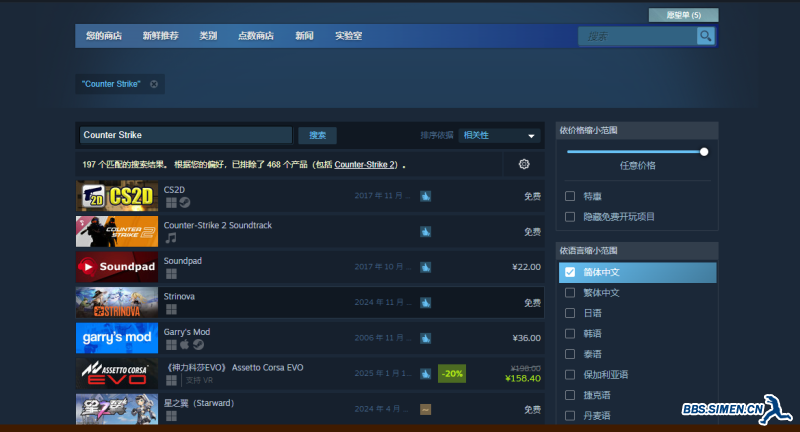
Task: Go to 点数商店 points shop
Action: [x=256, y=36]
